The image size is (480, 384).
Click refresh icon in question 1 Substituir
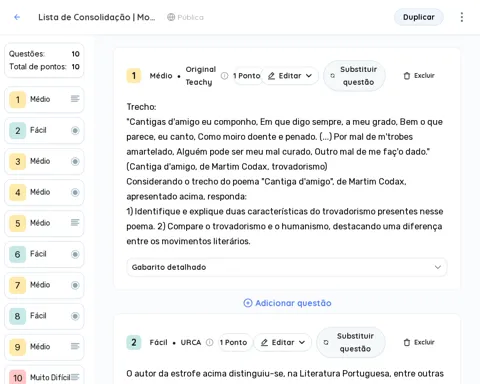(332, 76)
